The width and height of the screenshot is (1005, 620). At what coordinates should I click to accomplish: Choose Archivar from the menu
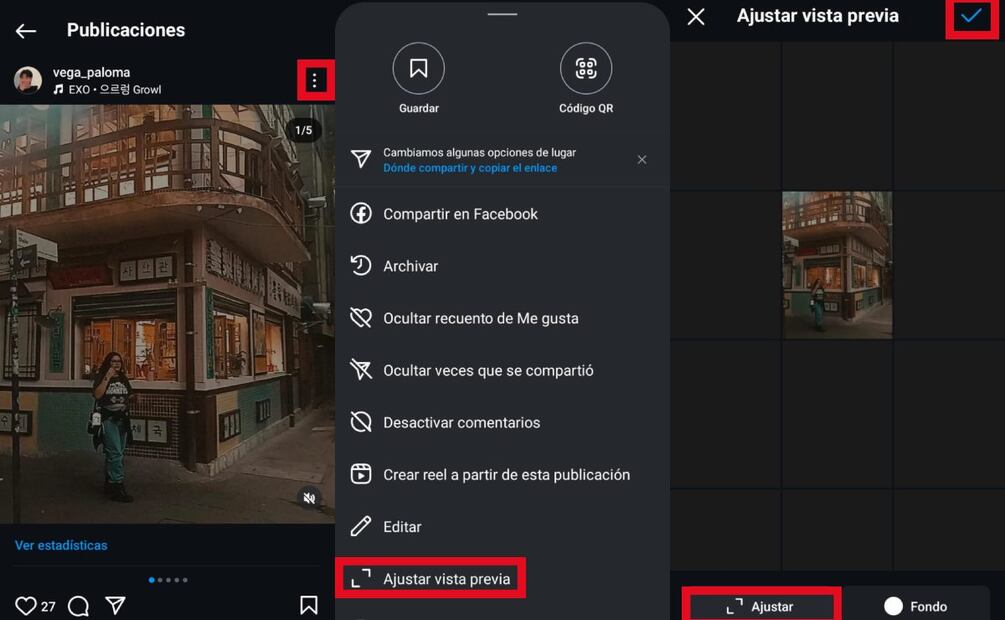click(410, 266)
